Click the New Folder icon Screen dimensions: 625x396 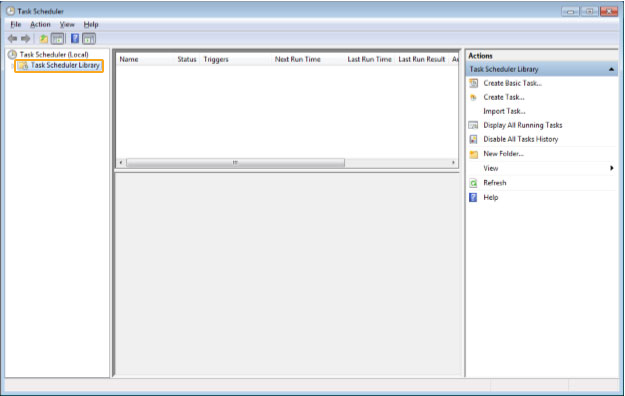coord(473,154)
